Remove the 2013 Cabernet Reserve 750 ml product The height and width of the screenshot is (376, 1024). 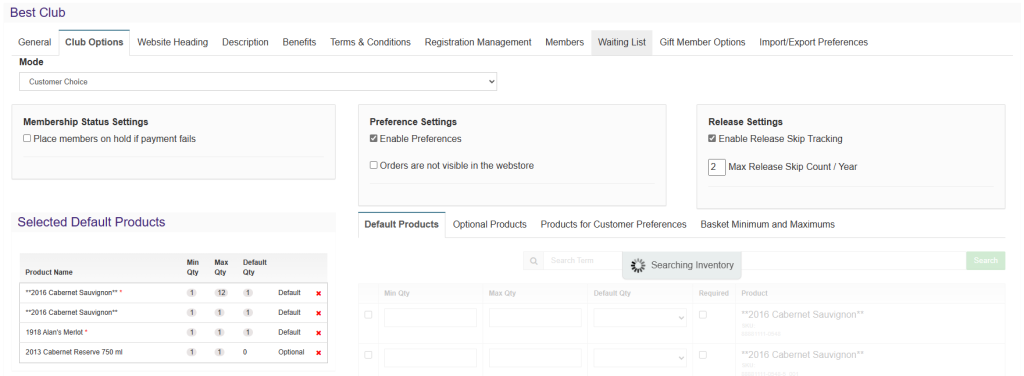(x=319, y=352)
